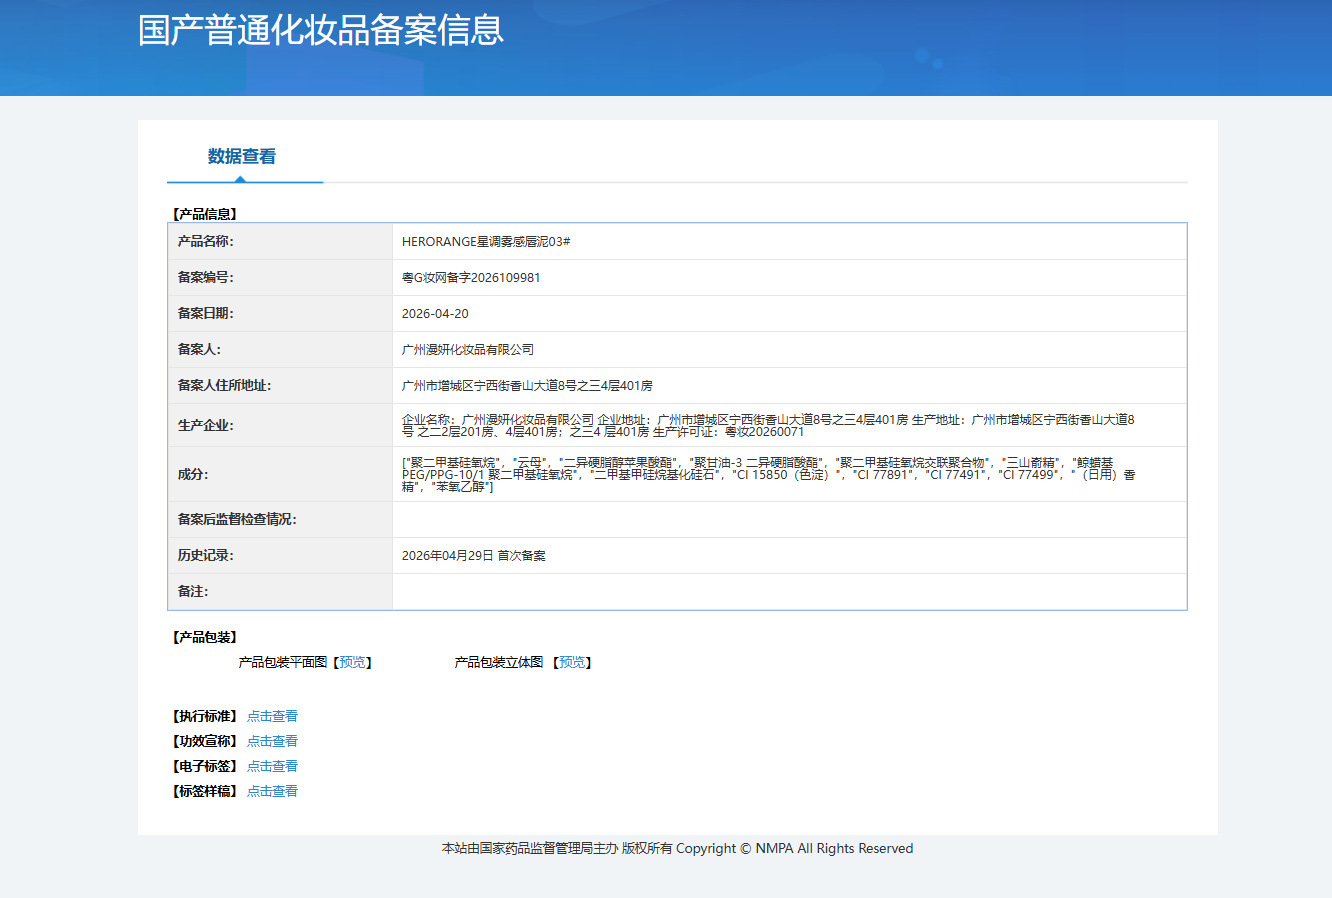Viewport: 1332px width, 898px height.
Task: Open 产品包装平面图 预览 link
Action: pyautogui.click(x=353, y=662)
